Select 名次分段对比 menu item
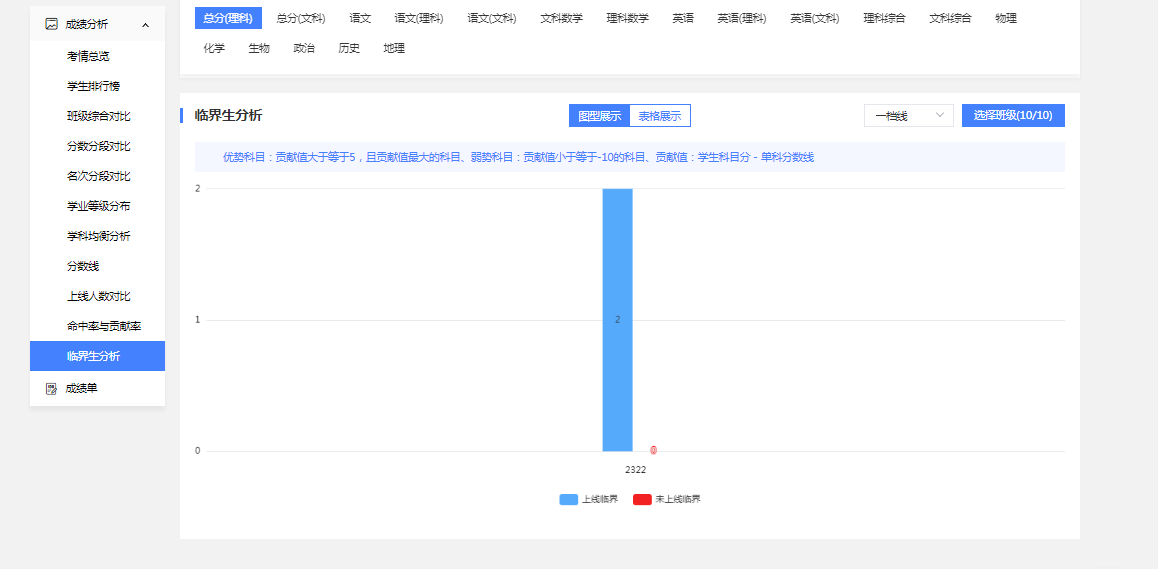Viewport: 1158px width, 569px height. (x=98, y=176)
